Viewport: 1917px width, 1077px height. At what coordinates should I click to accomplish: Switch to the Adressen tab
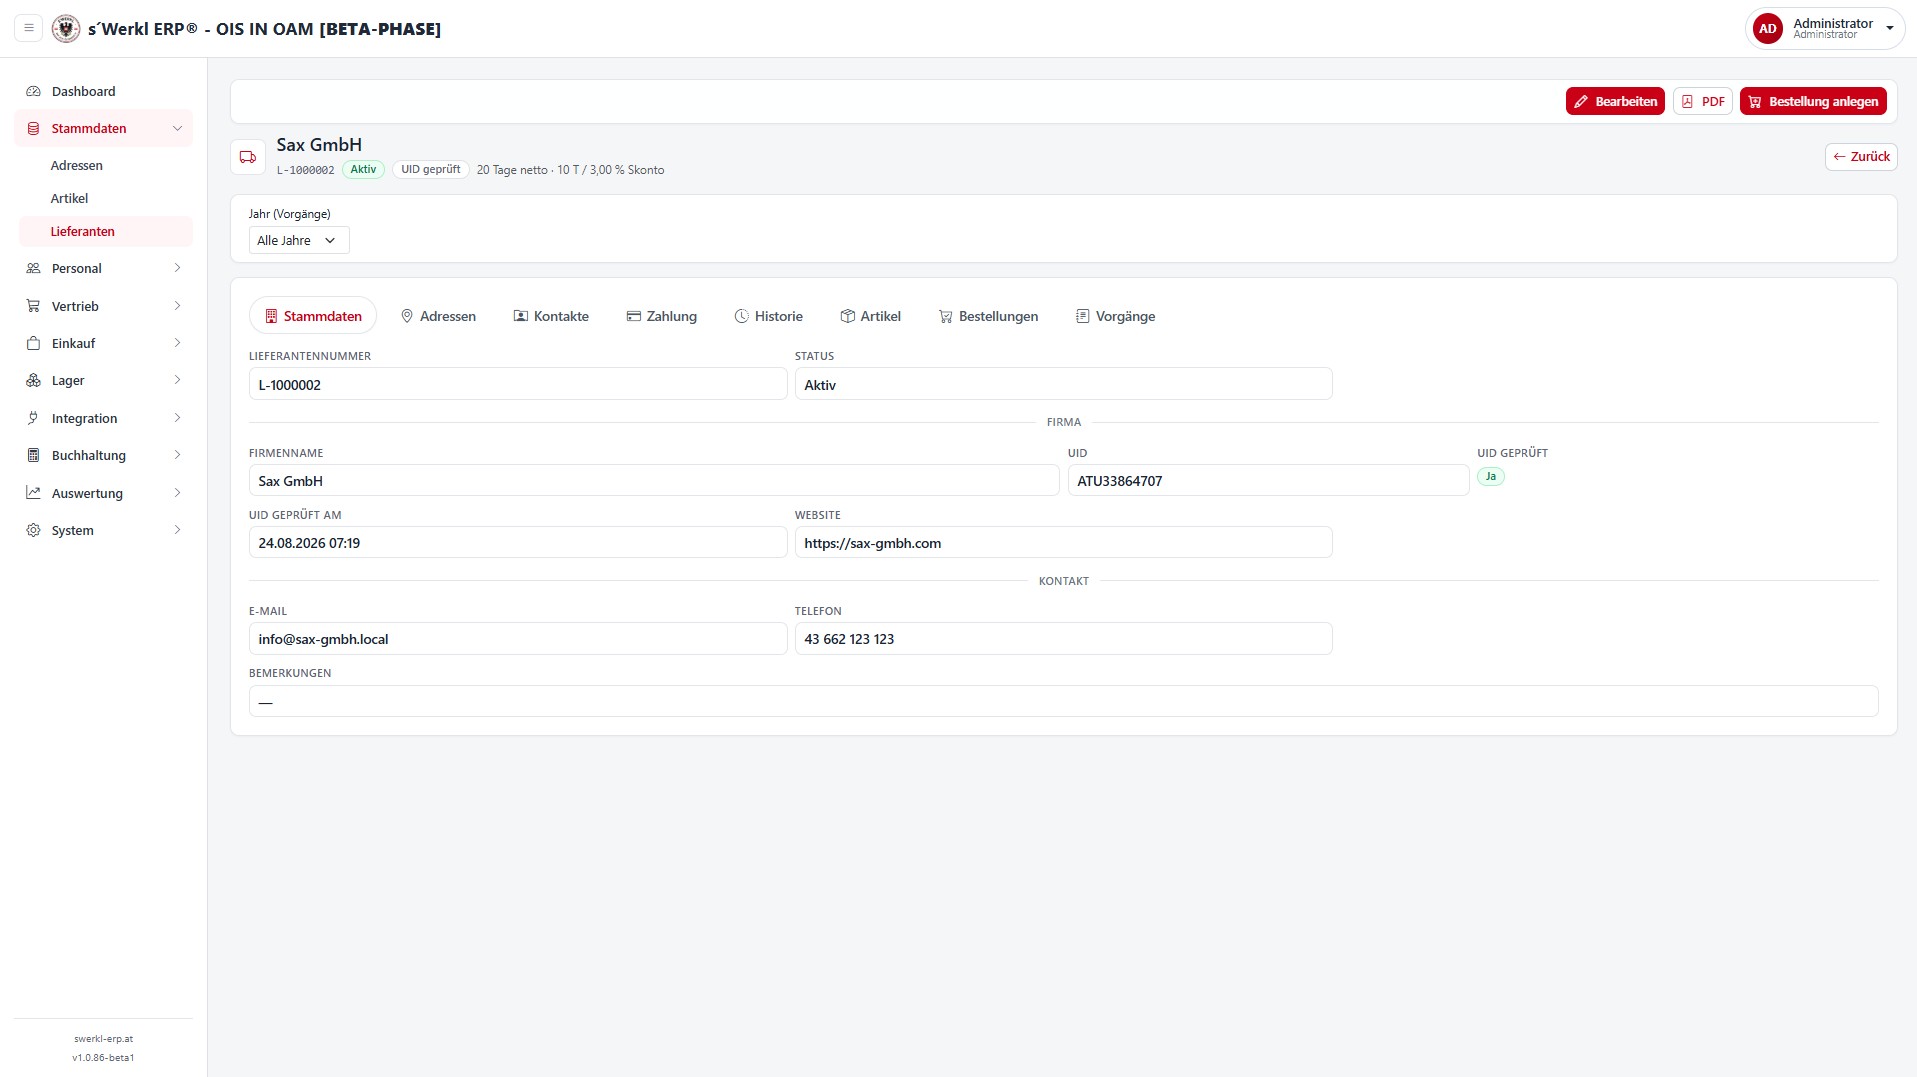point(438,316)
